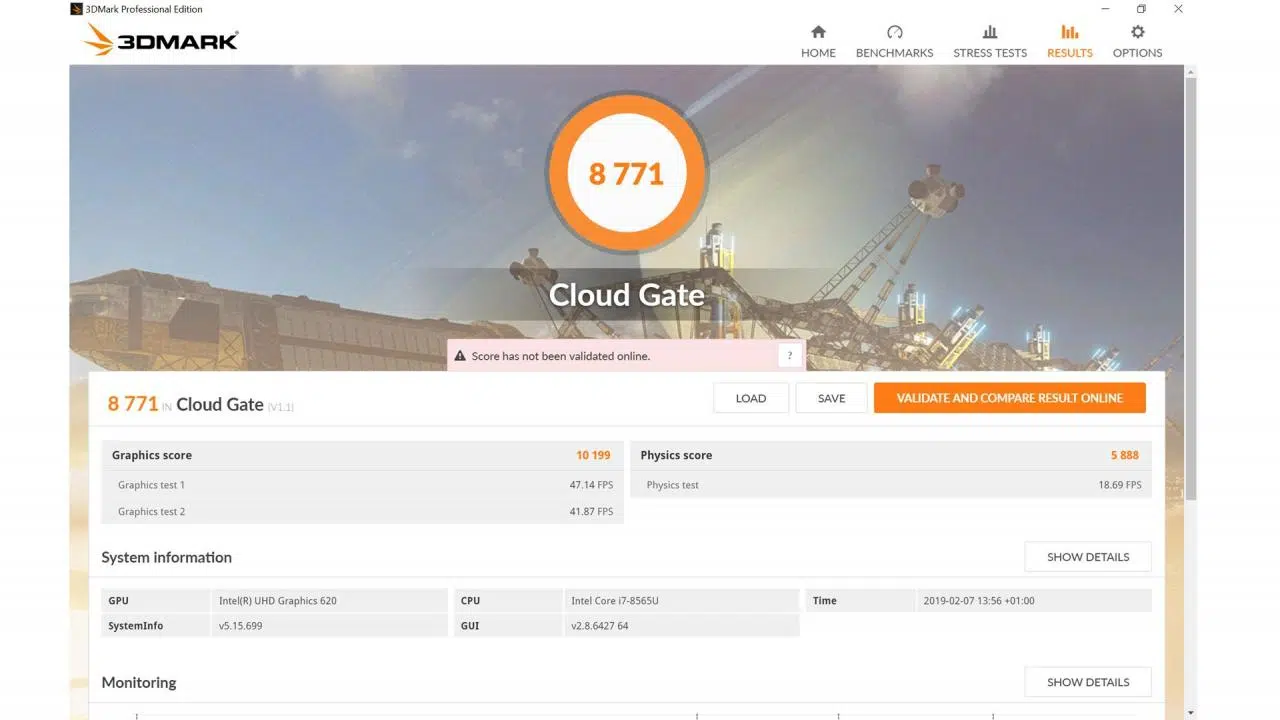This screenshot has width=1280, height=720.
Task: Select the Physics test row
Action: [x=891, y=485]
